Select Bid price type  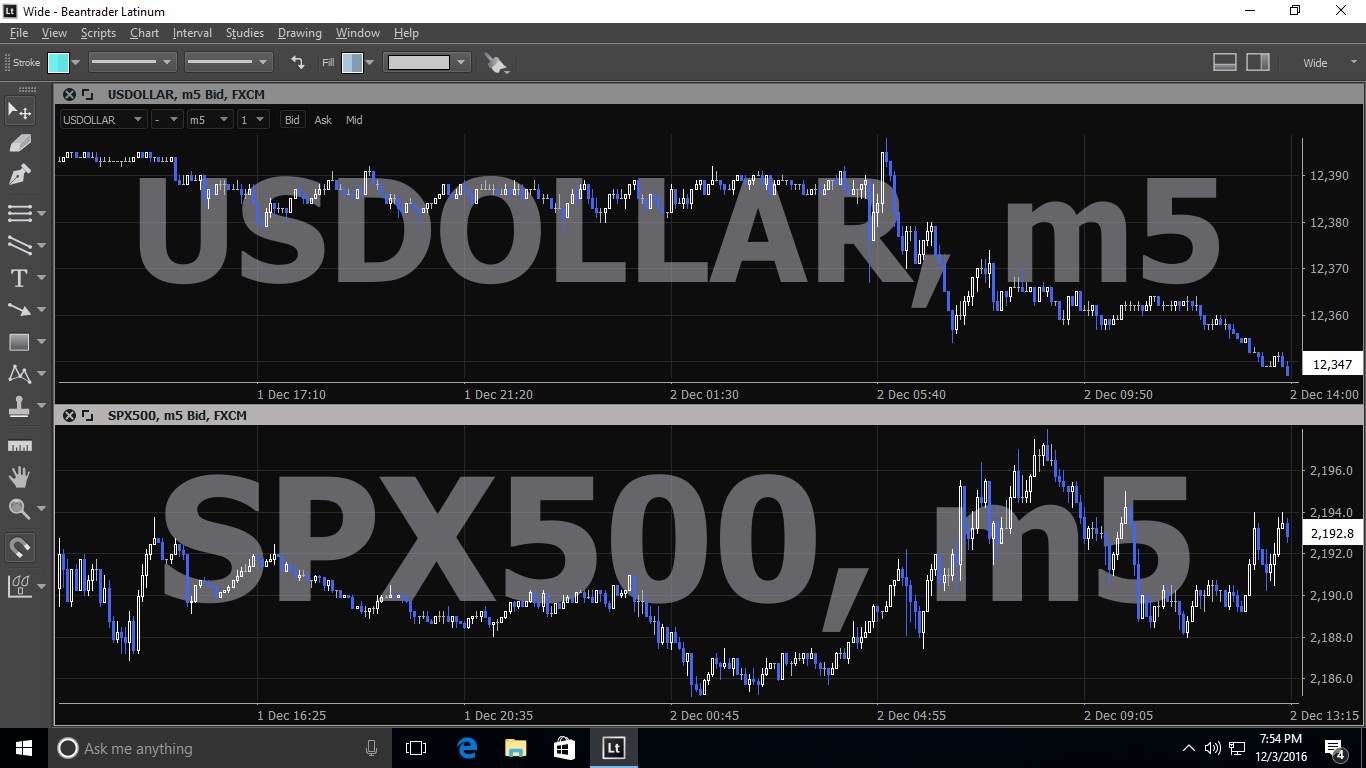tap(292, 120)
